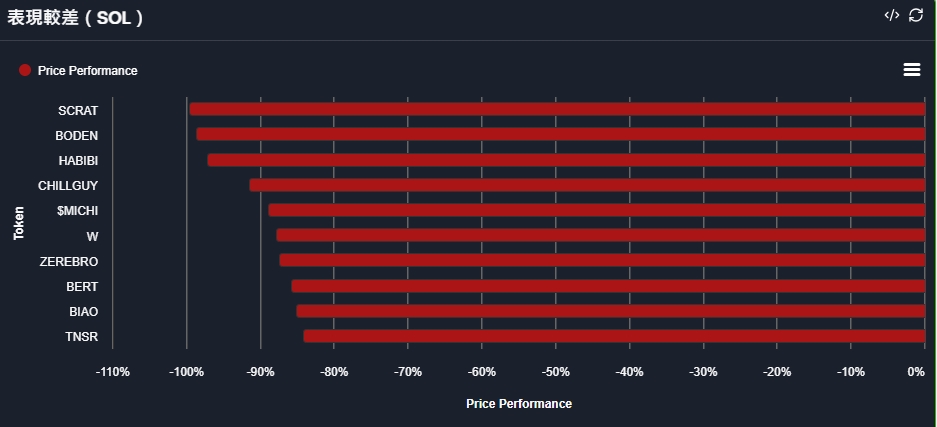
Task: Click the red Price Performance legend dot
Action: (x=25, y=70)
